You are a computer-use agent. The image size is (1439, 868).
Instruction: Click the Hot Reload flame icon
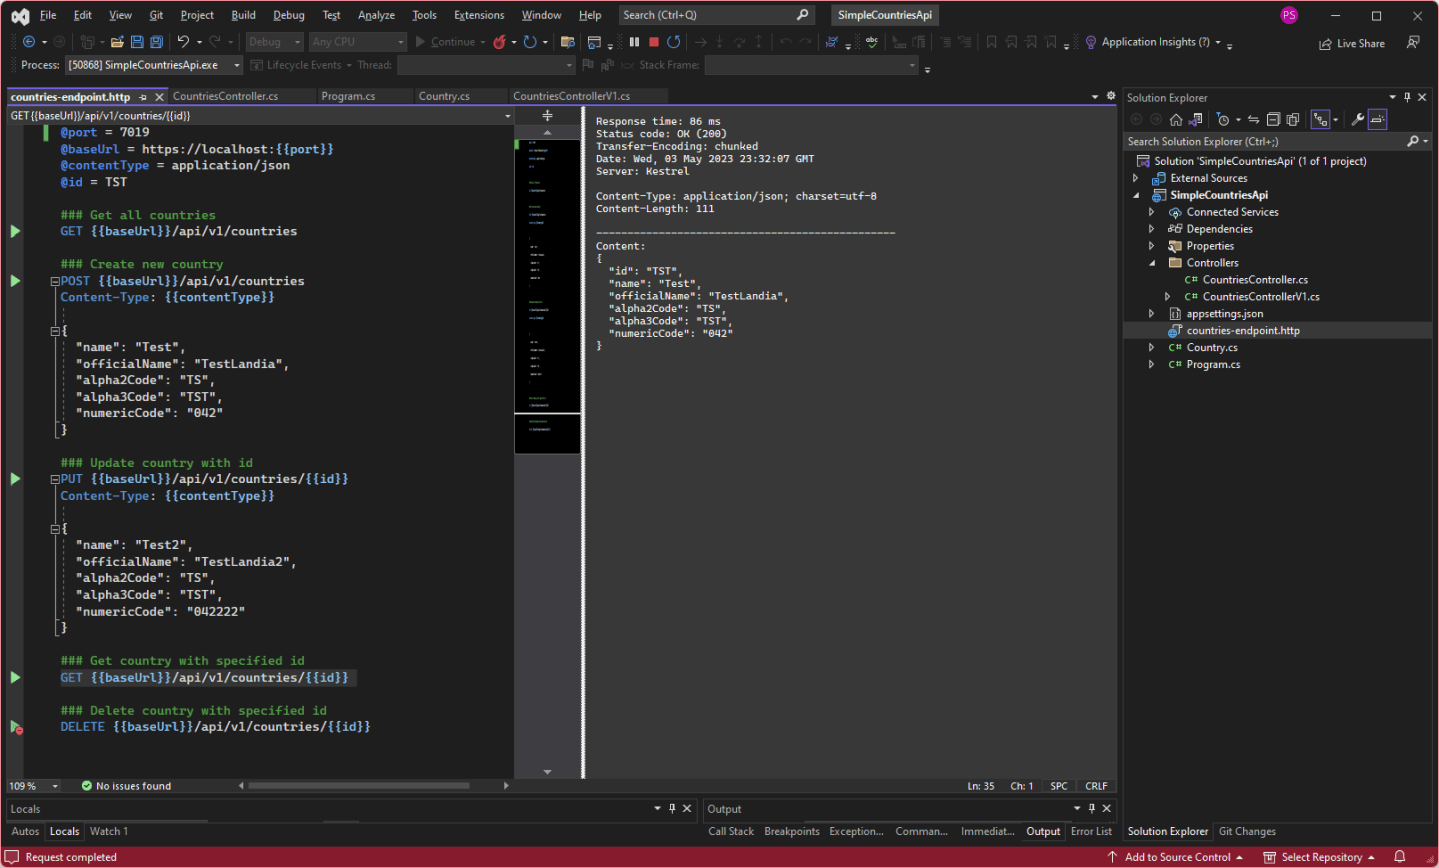[499, 42]
